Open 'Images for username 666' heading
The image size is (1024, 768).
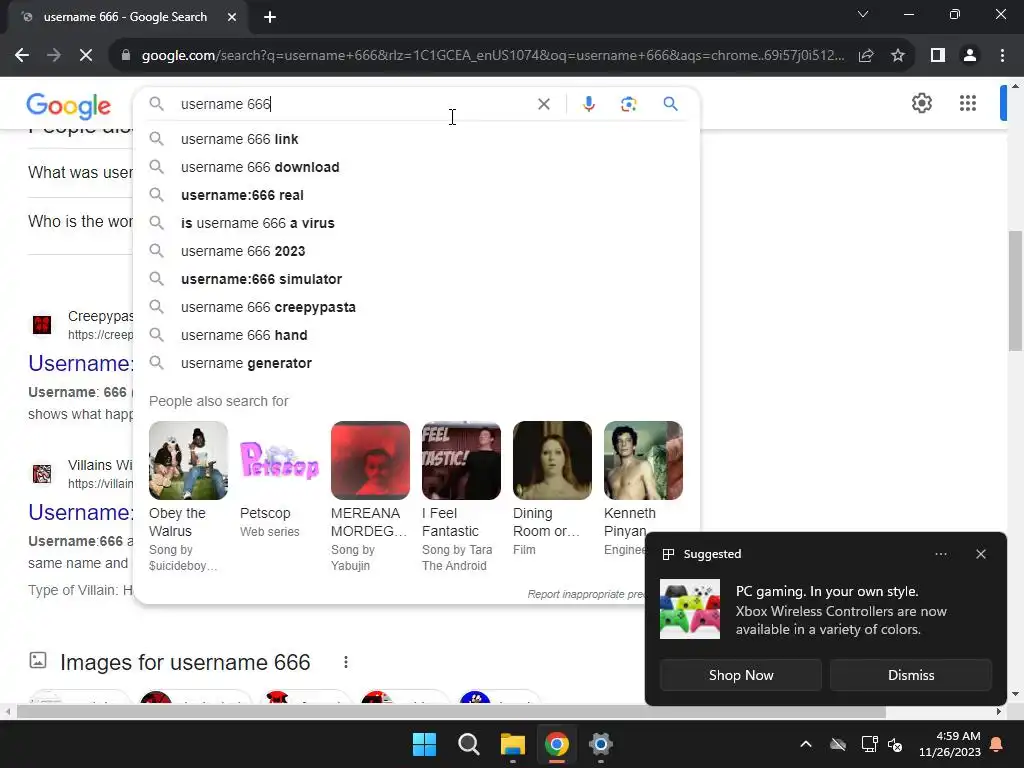185,662
